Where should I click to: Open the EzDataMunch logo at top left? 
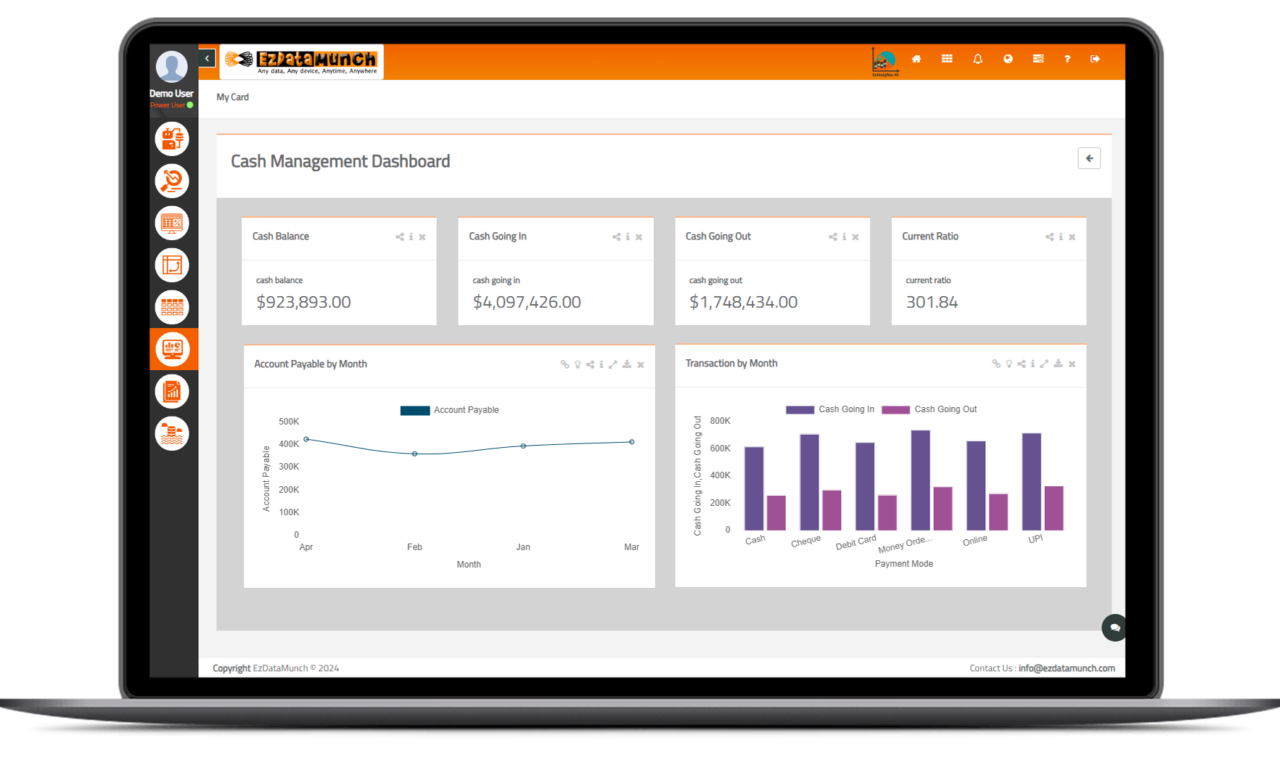pos(300,60)
